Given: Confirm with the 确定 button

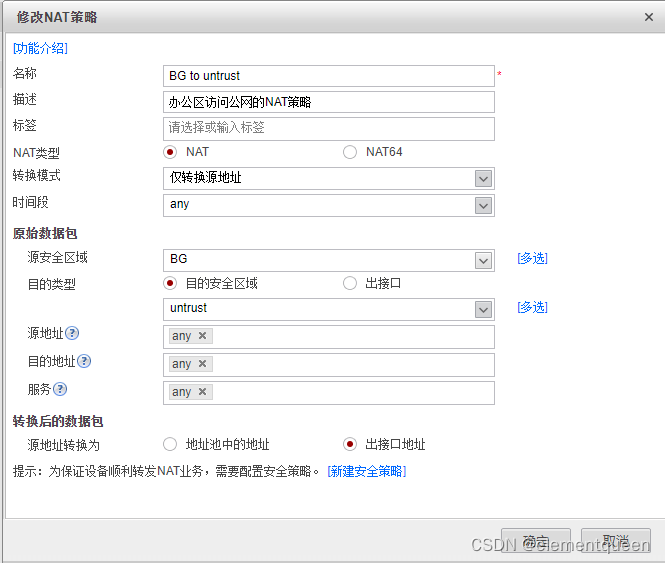Looking at the screenshot, I should 536,541.
